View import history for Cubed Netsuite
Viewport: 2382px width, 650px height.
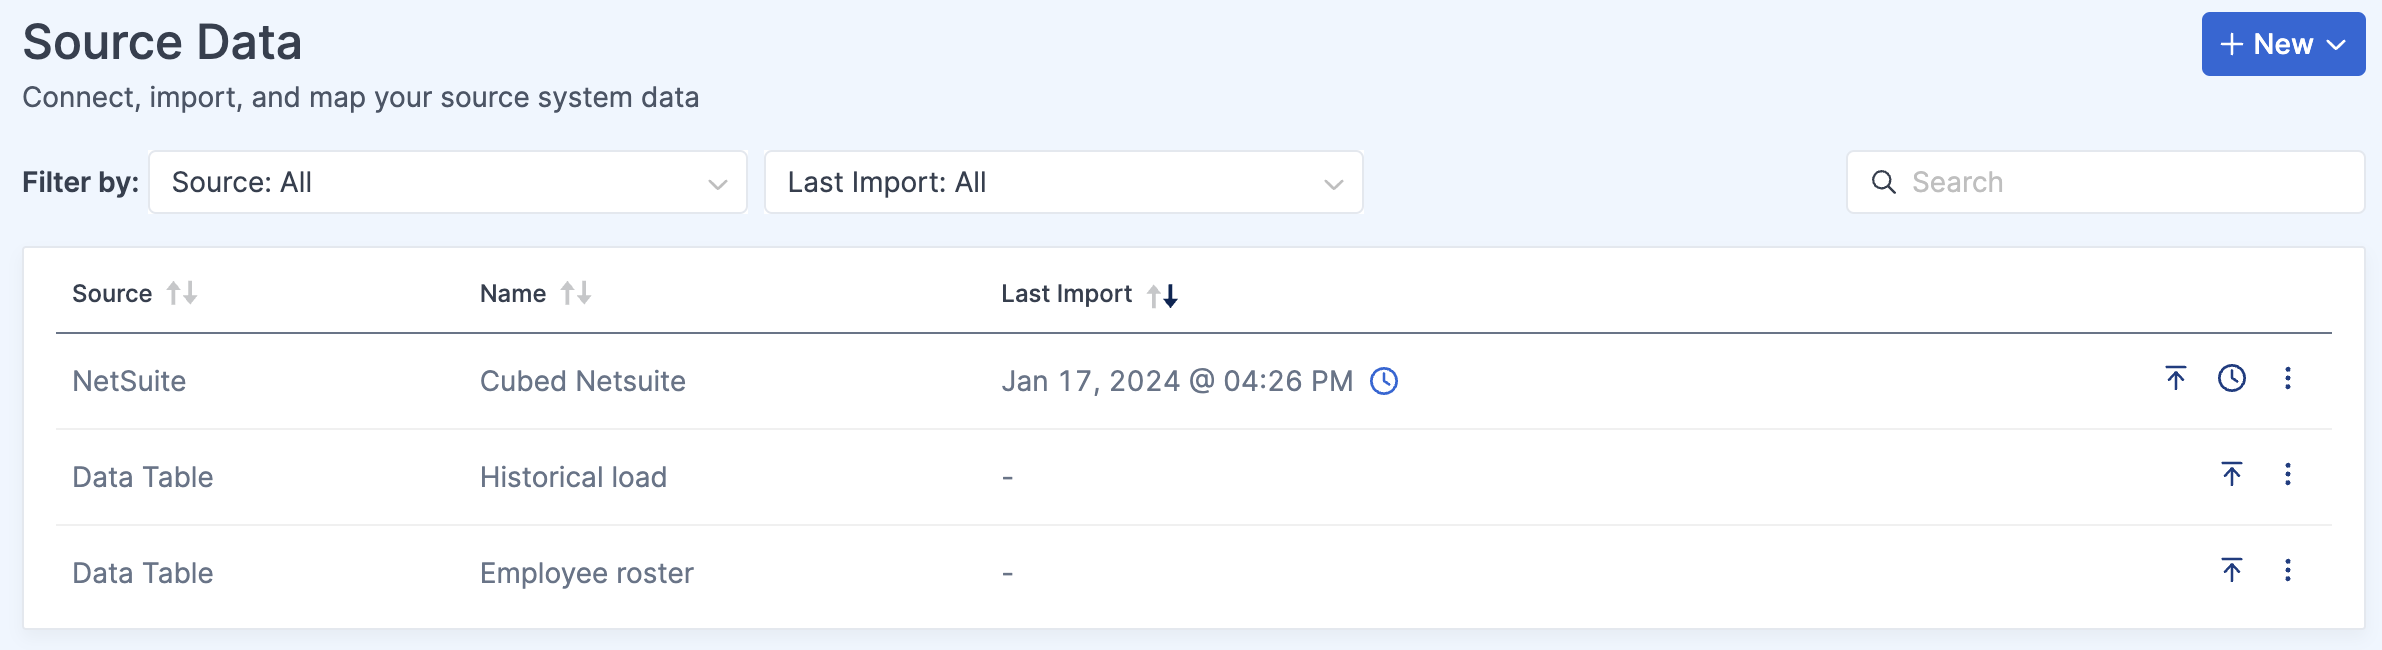coord(2234,380)
